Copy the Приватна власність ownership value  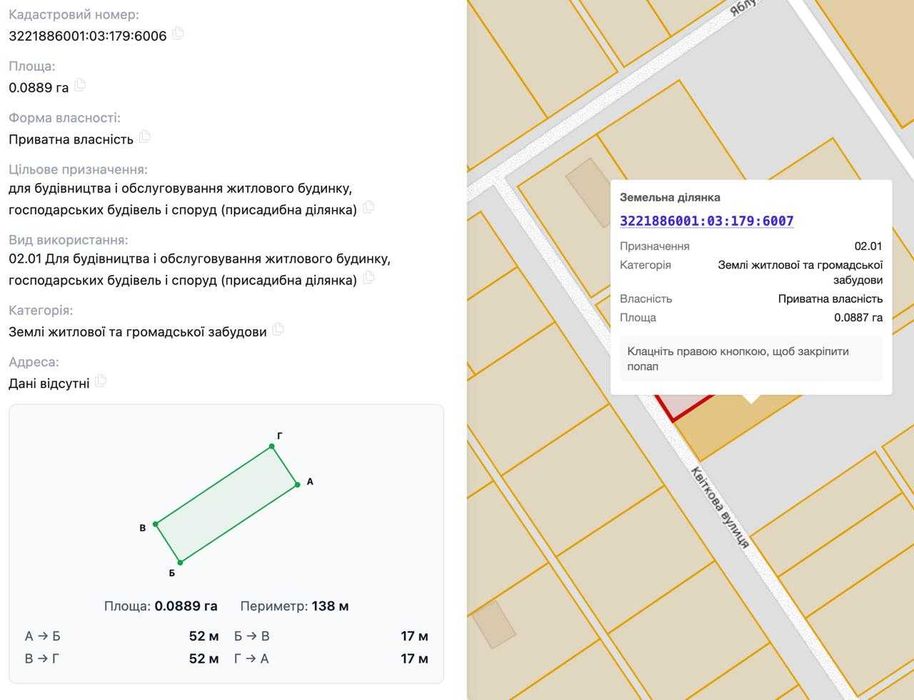click(x=145, y=137)
